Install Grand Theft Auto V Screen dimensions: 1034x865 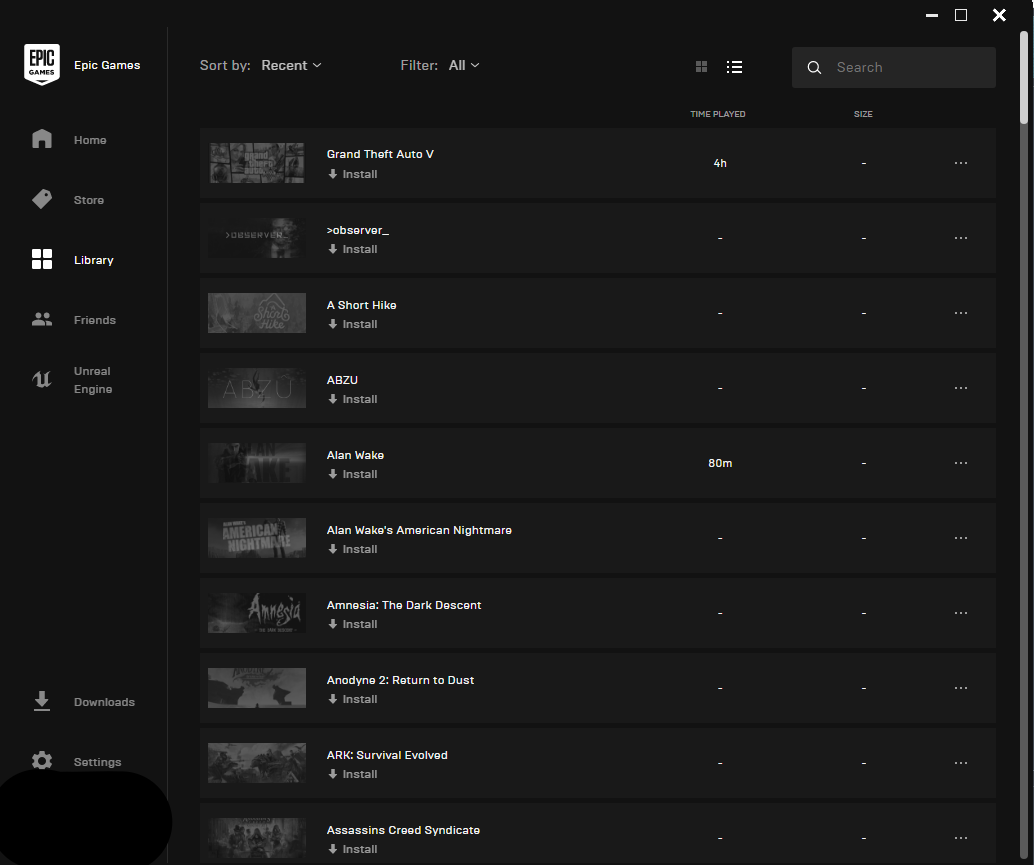click(353, 174)
